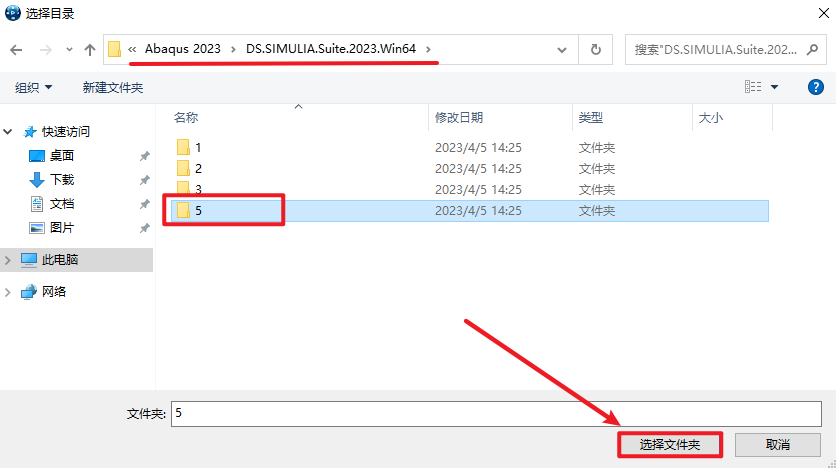Click the Cancel (取消) button

pyautogui.click(x=777, y=444)
